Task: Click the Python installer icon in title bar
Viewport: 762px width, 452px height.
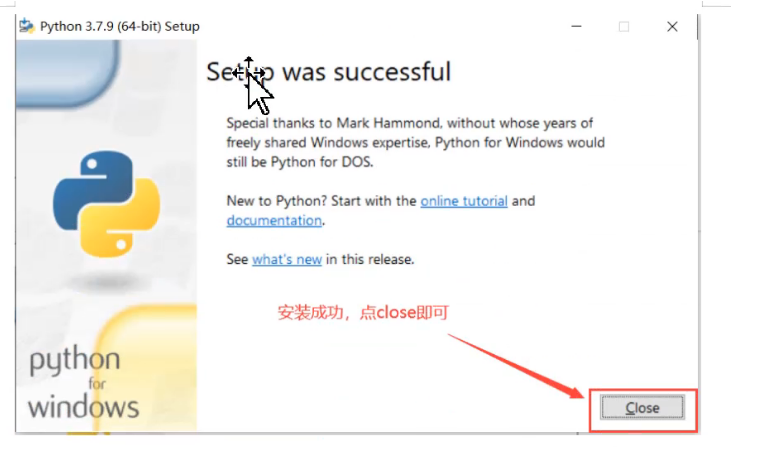Action: click(x=27, y=26)
